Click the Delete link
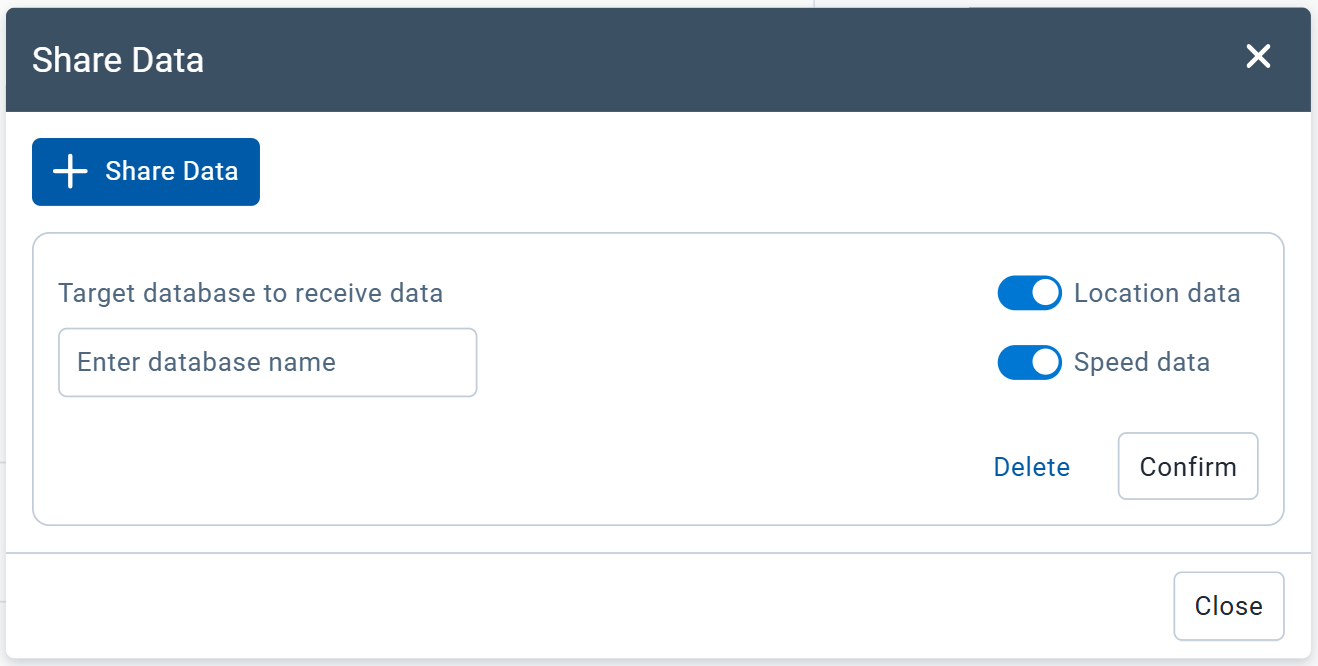 (1031, 466)
